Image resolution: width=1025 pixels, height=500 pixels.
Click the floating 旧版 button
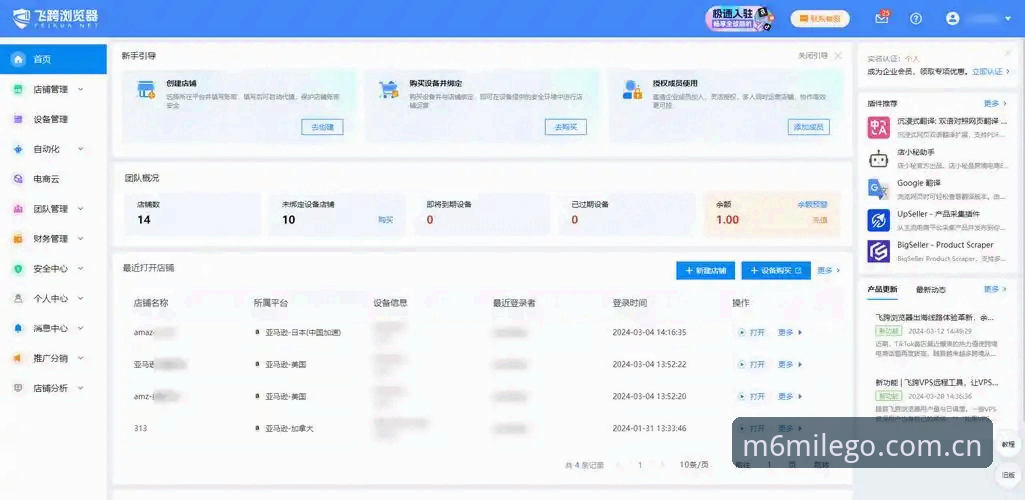click(x=1009, y=475)
